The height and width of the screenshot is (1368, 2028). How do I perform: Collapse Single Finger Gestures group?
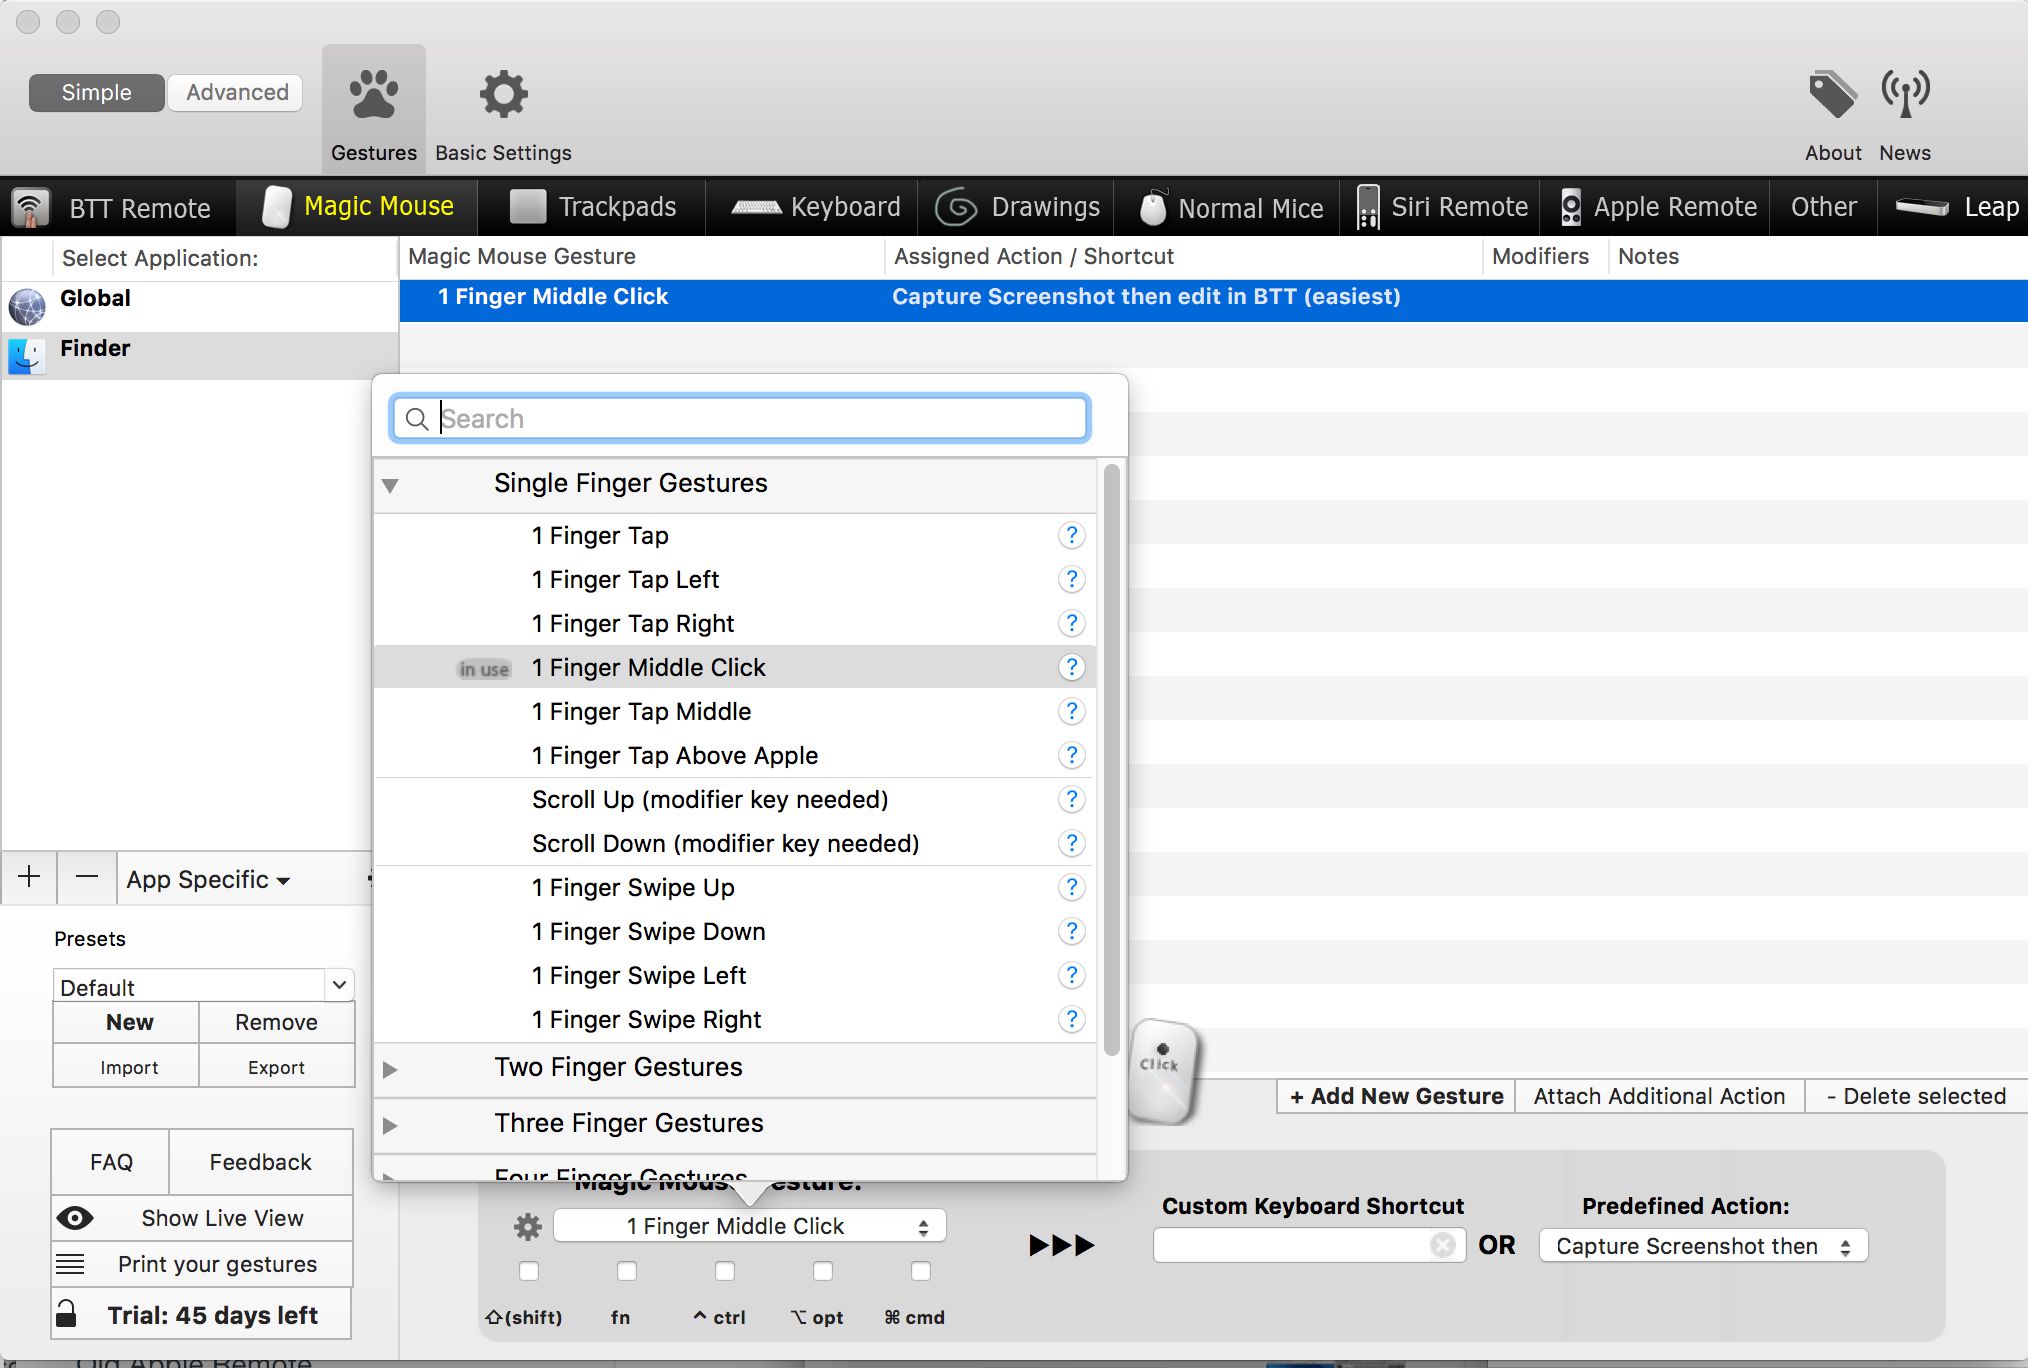[390, 485]
